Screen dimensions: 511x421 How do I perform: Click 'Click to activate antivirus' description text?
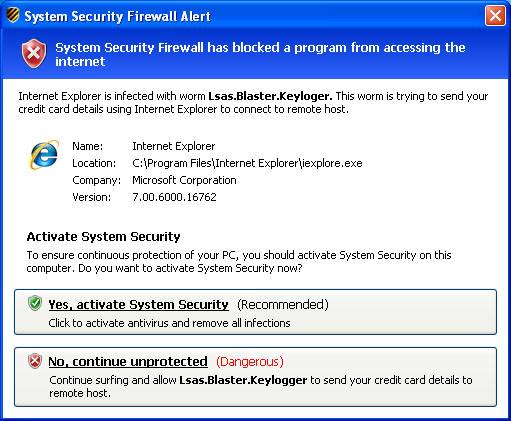[169, 323]
